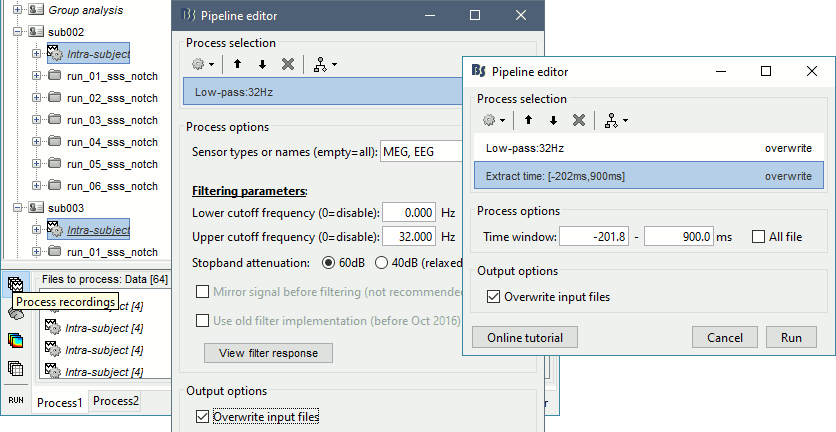Screen dimensions: 836x432
Task: Click run_01_sss_notch folder icon under sub002
Action: tap(55, 76)
